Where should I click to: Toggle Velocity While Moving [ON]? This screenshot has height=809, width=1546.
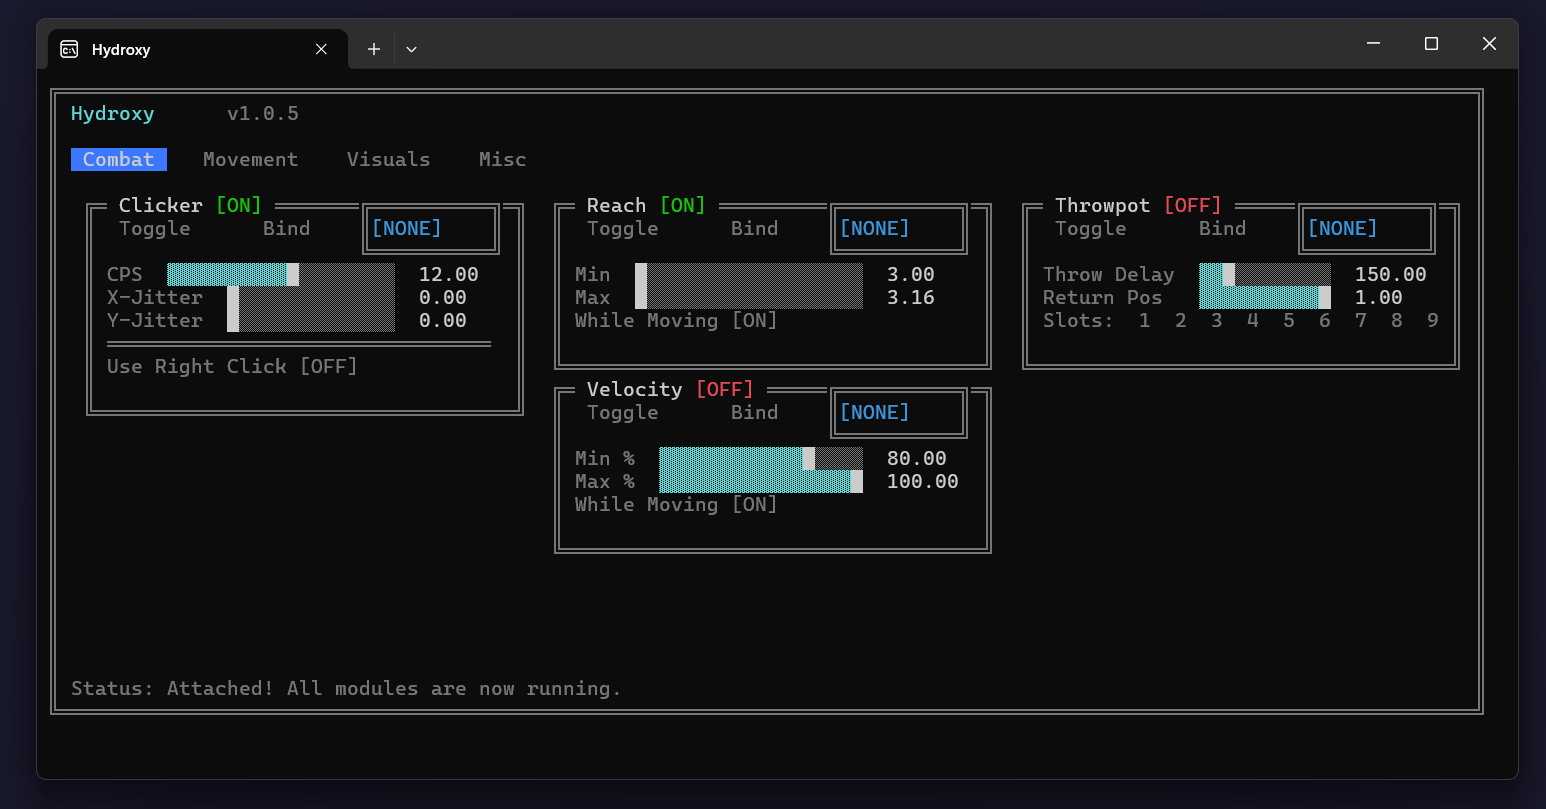click(x=676, y=505)
